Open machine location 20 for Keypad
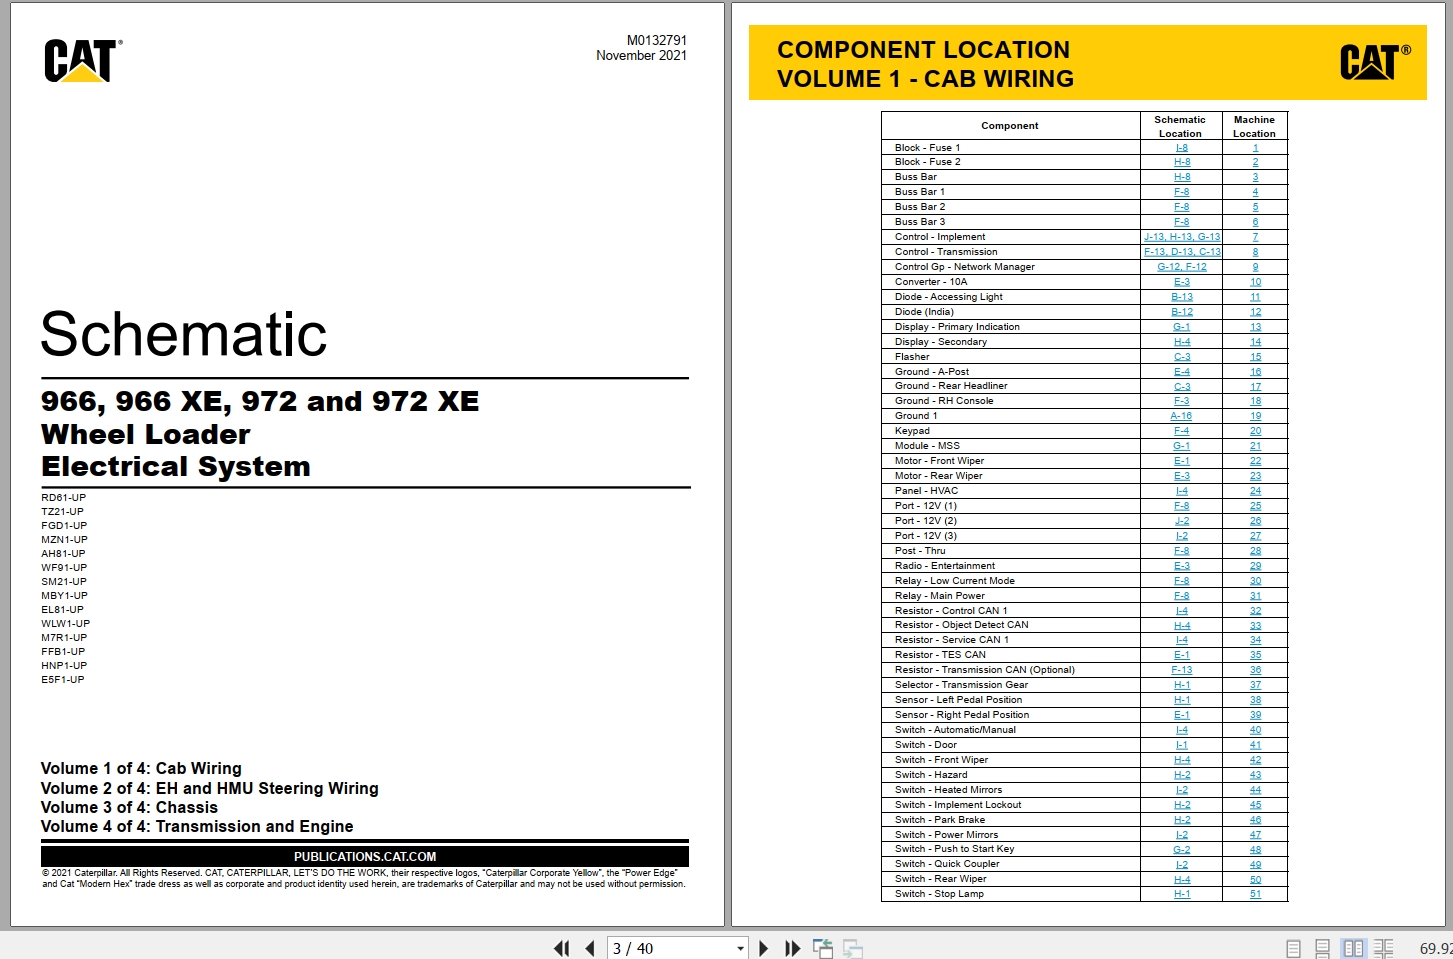Image resolution: width=1453 pixels, height=959 pixels. click(1255, 431)
